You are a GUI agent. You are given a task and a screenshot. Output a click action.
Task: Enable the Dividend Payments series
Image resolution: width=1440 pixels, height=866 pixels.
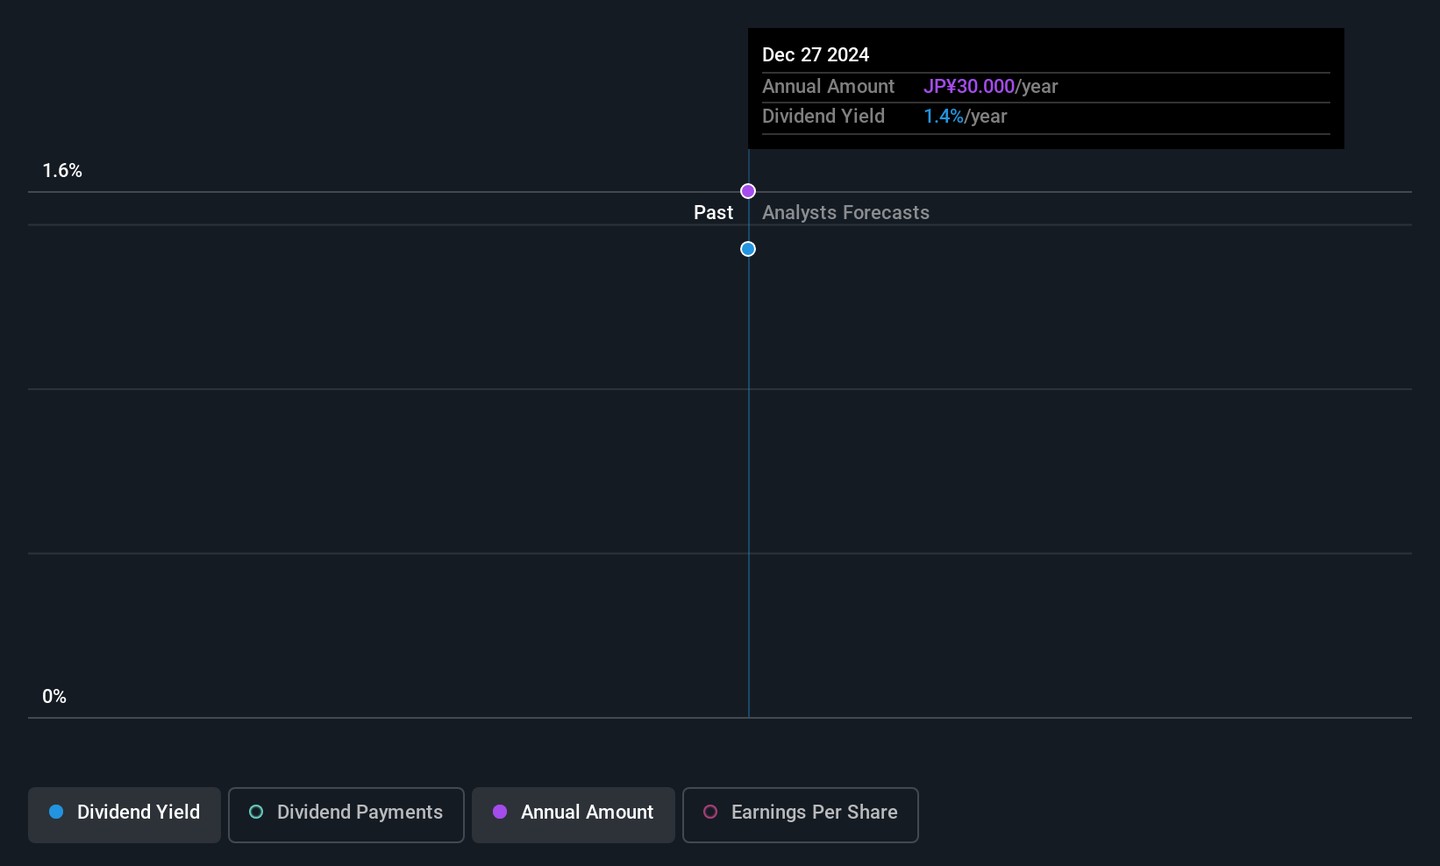(346, 814)
